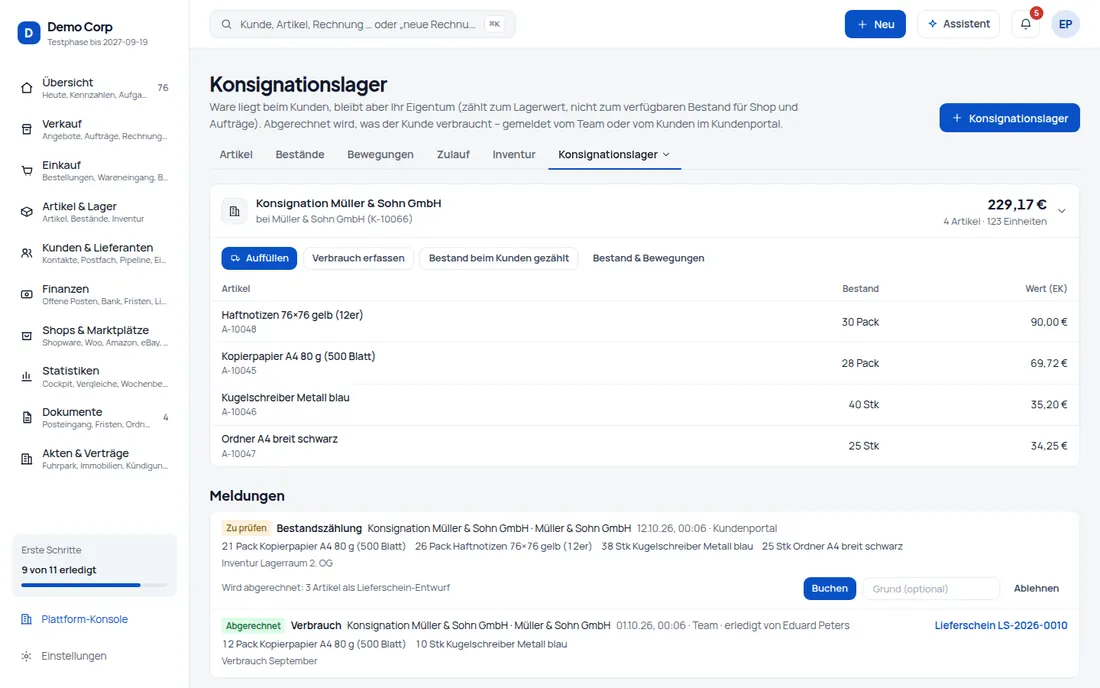
Task: Click the 229,17 € total value
Action: point(1017,205)
